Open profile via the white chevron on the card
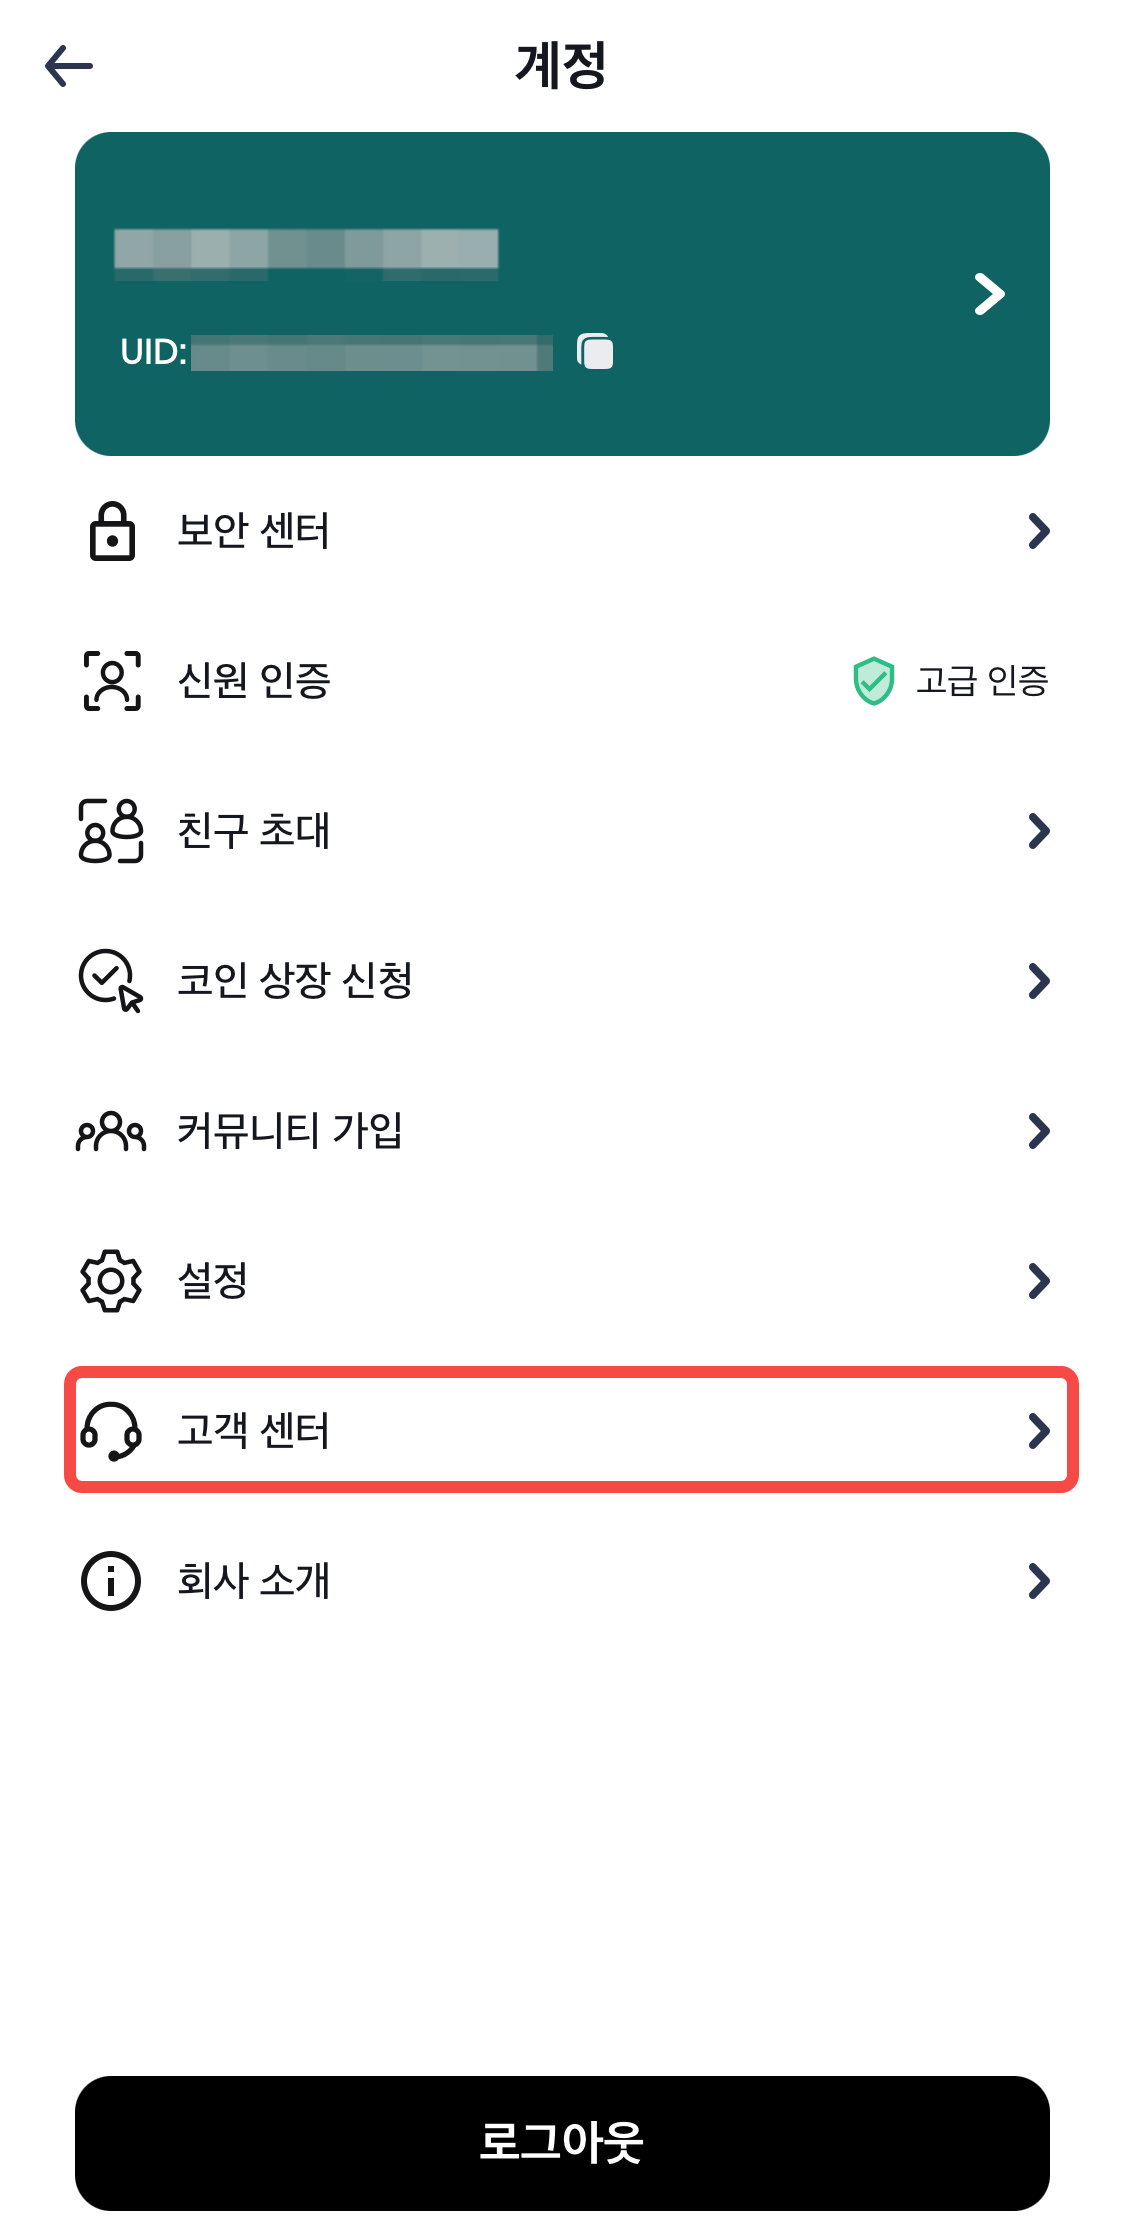1125x2240 pixels. 989,294
